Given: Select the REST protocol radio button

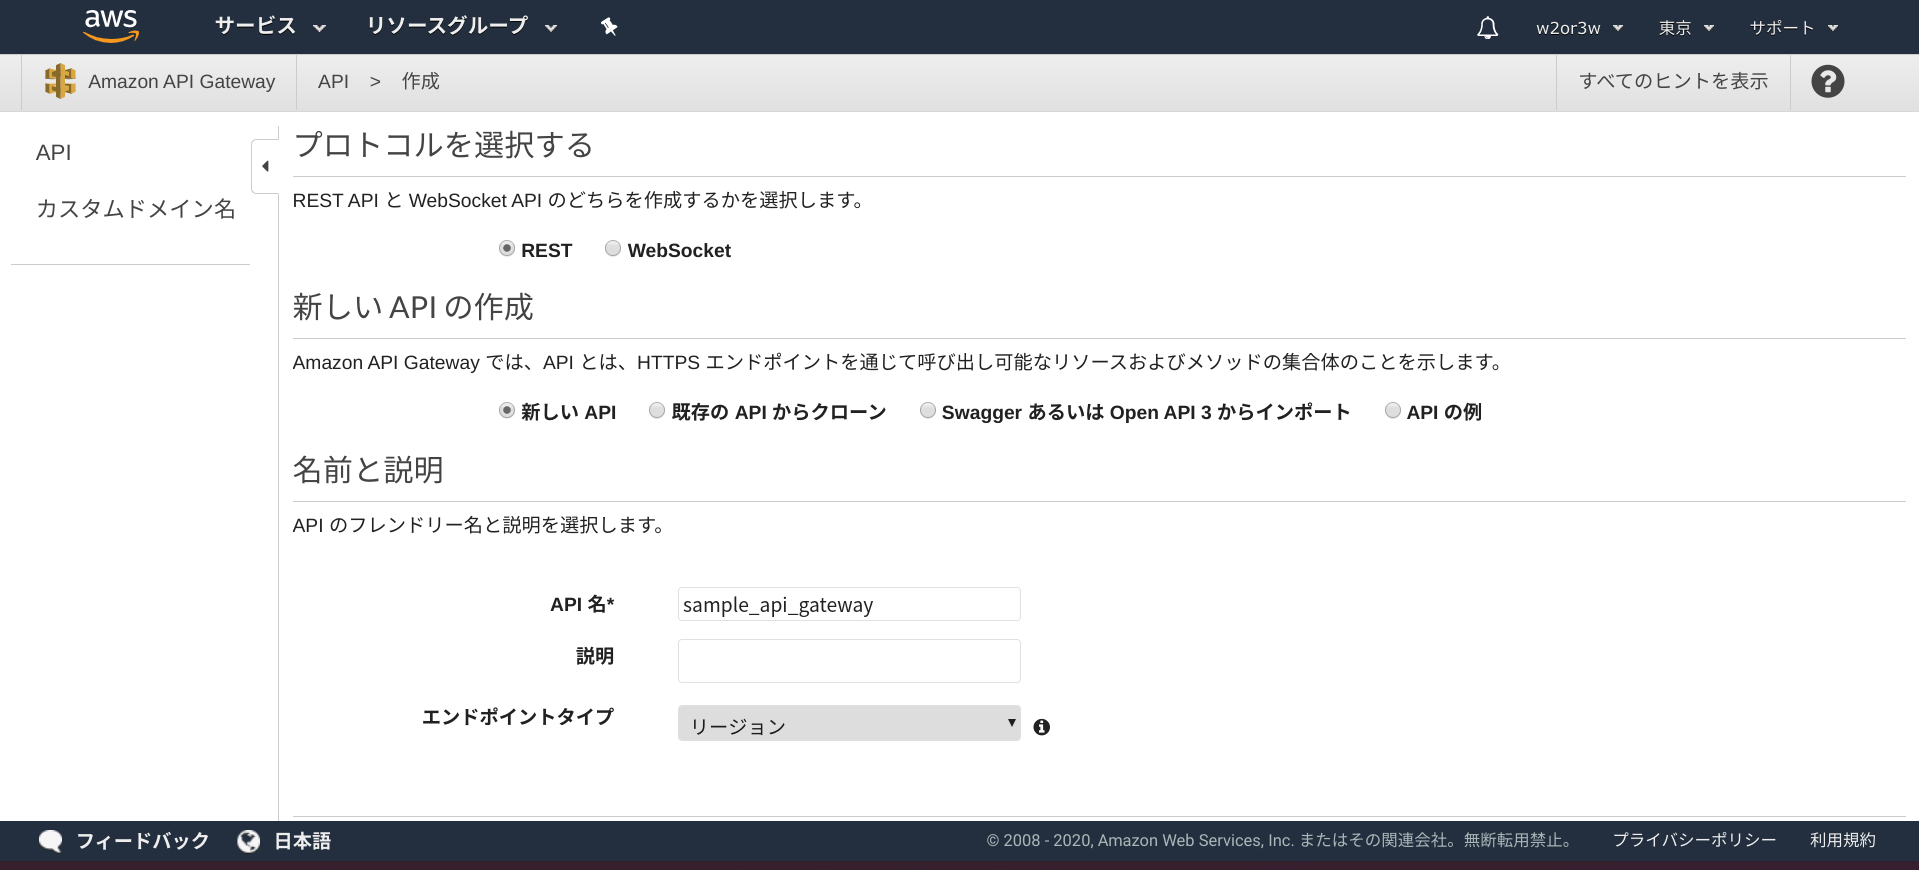Looking at the screenshot, I should point(507,249).
